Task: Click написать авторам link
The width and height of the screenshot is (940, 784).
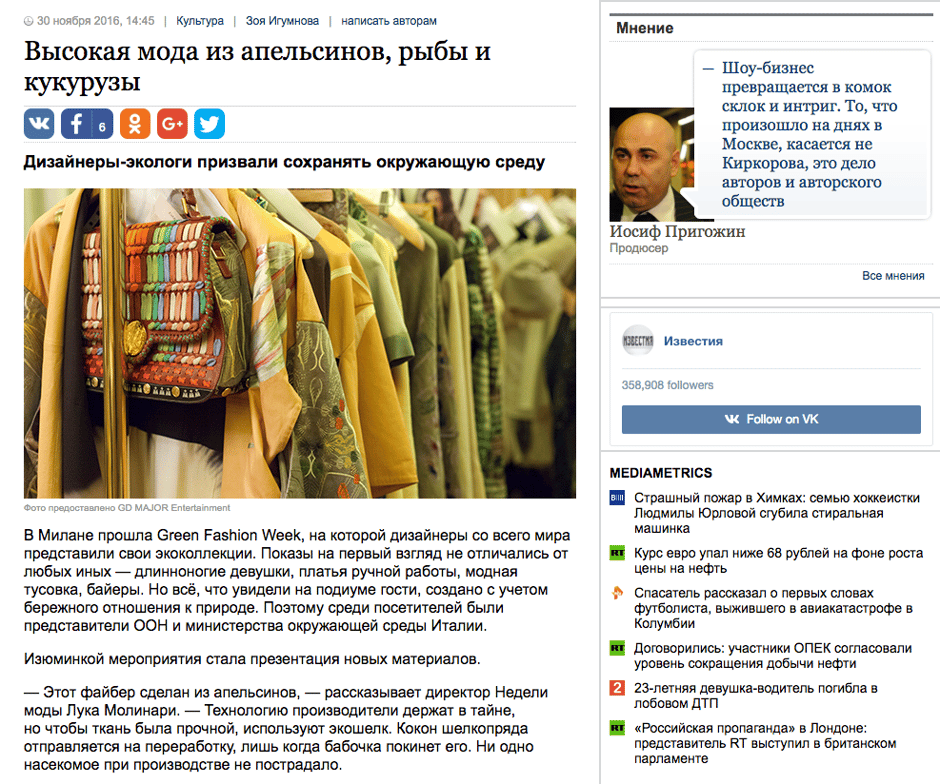Action: click(389, 21)
